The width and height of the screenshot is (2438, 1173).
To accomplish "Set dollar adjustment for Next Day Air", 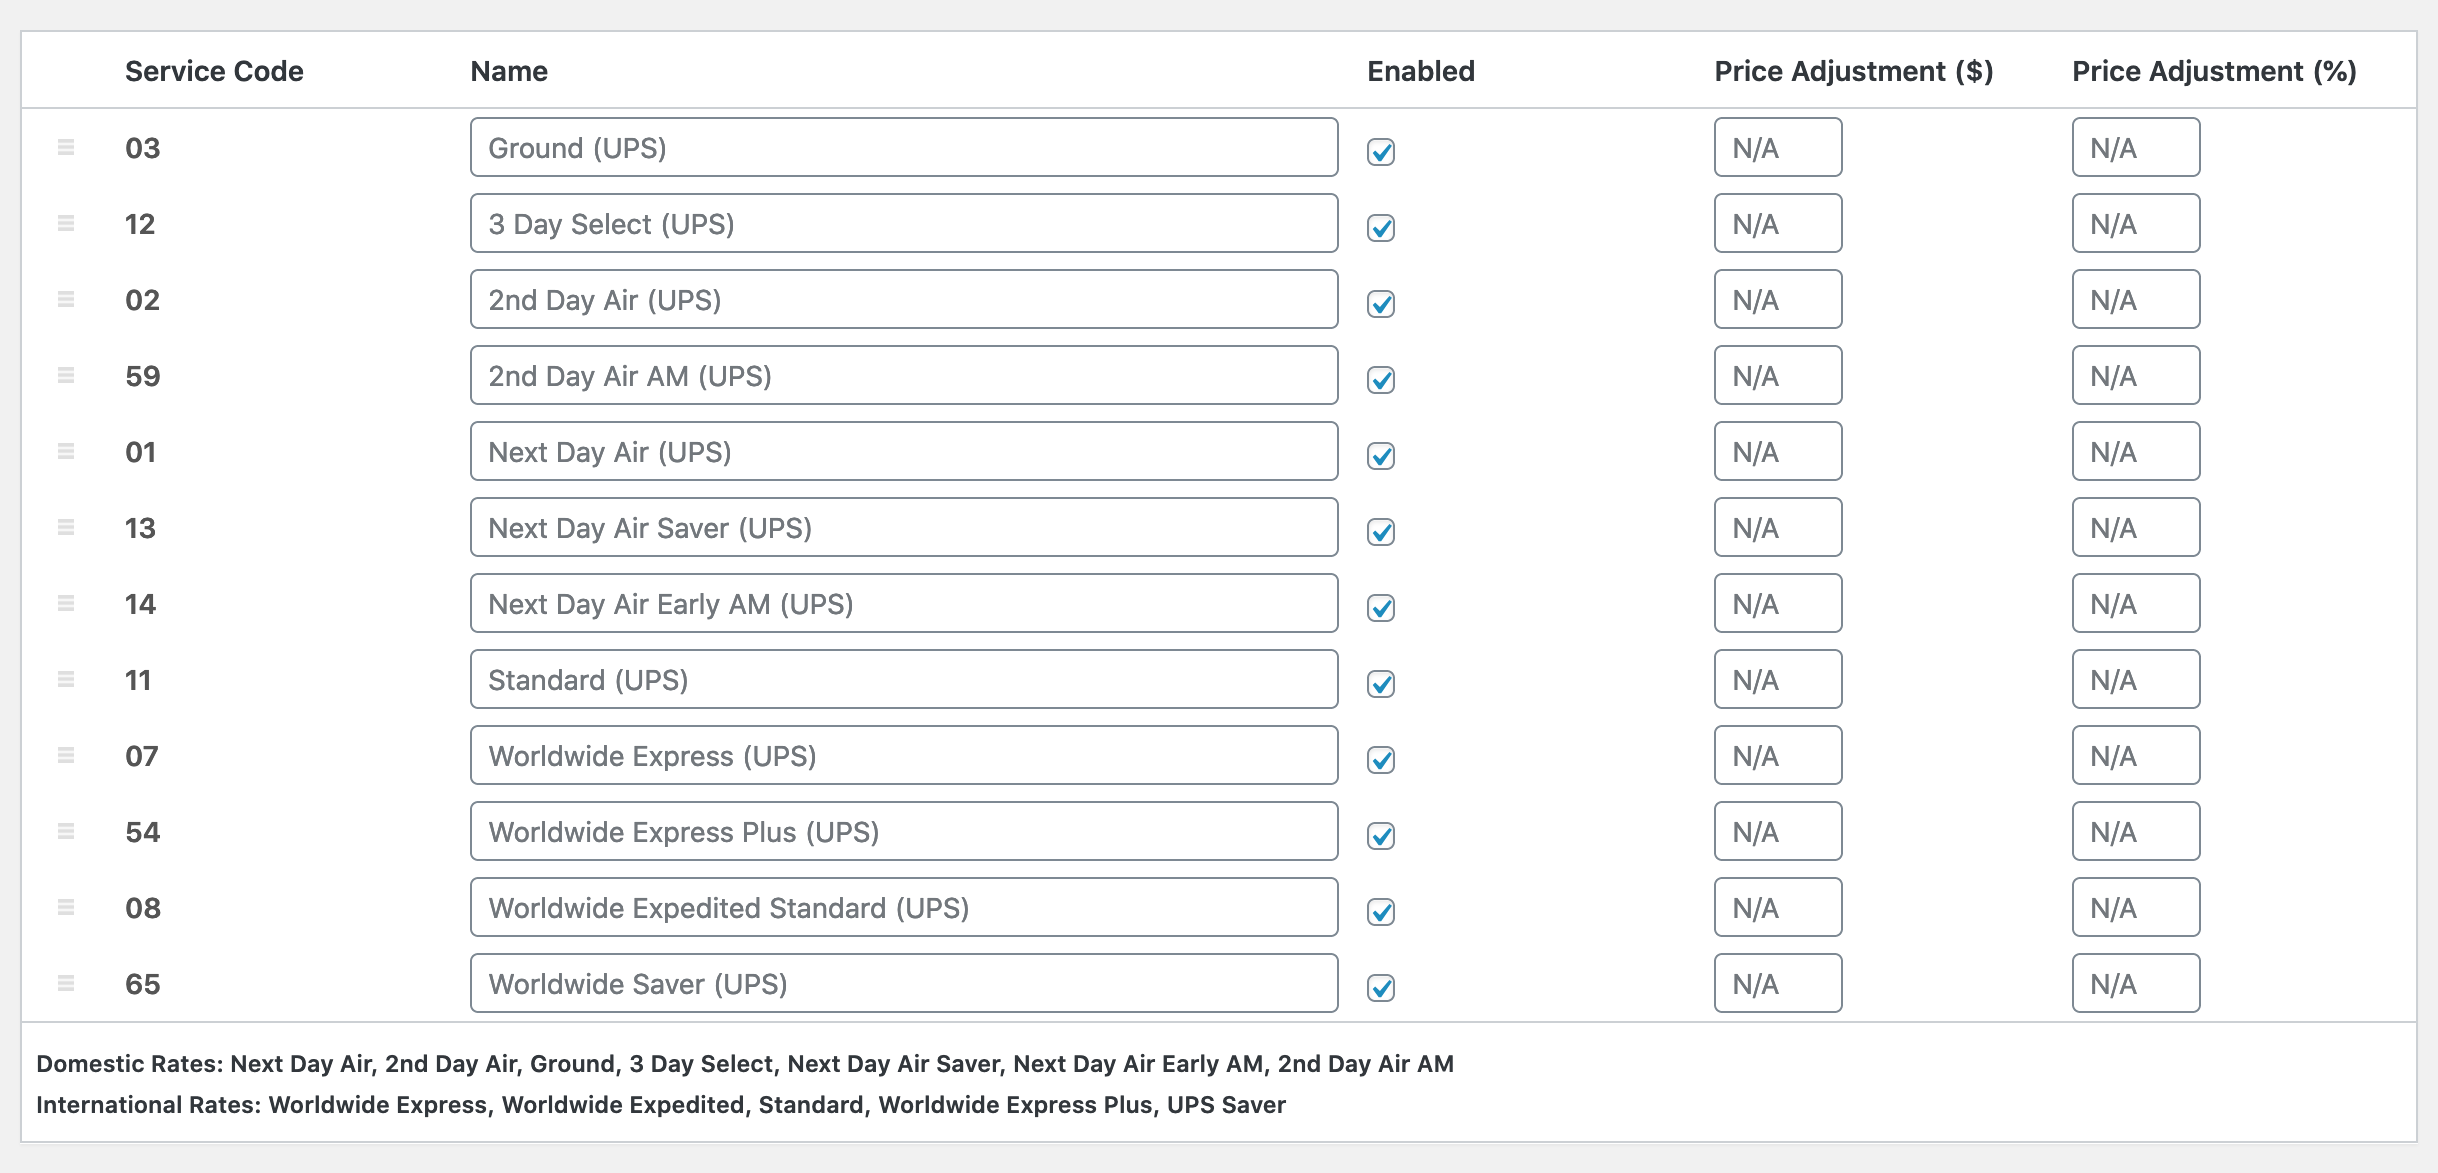I will [x=1777, y=452].
